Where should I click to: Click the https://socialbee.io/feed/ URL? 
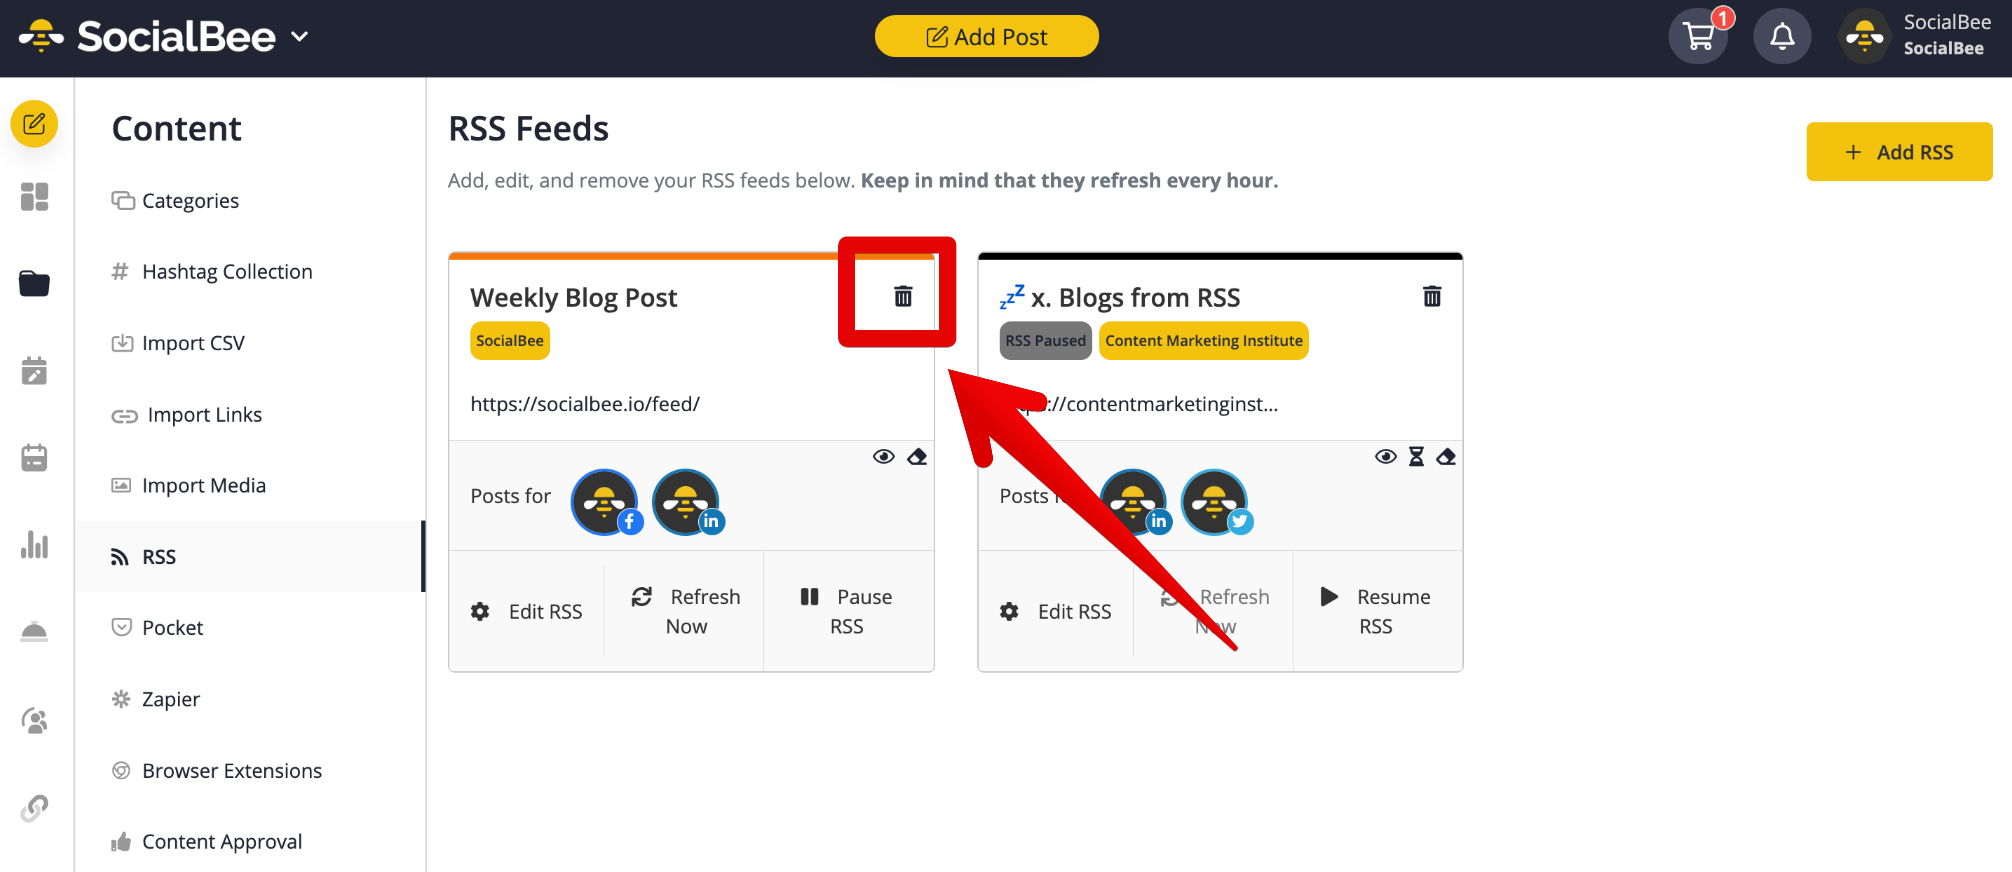tap(585, 404)
